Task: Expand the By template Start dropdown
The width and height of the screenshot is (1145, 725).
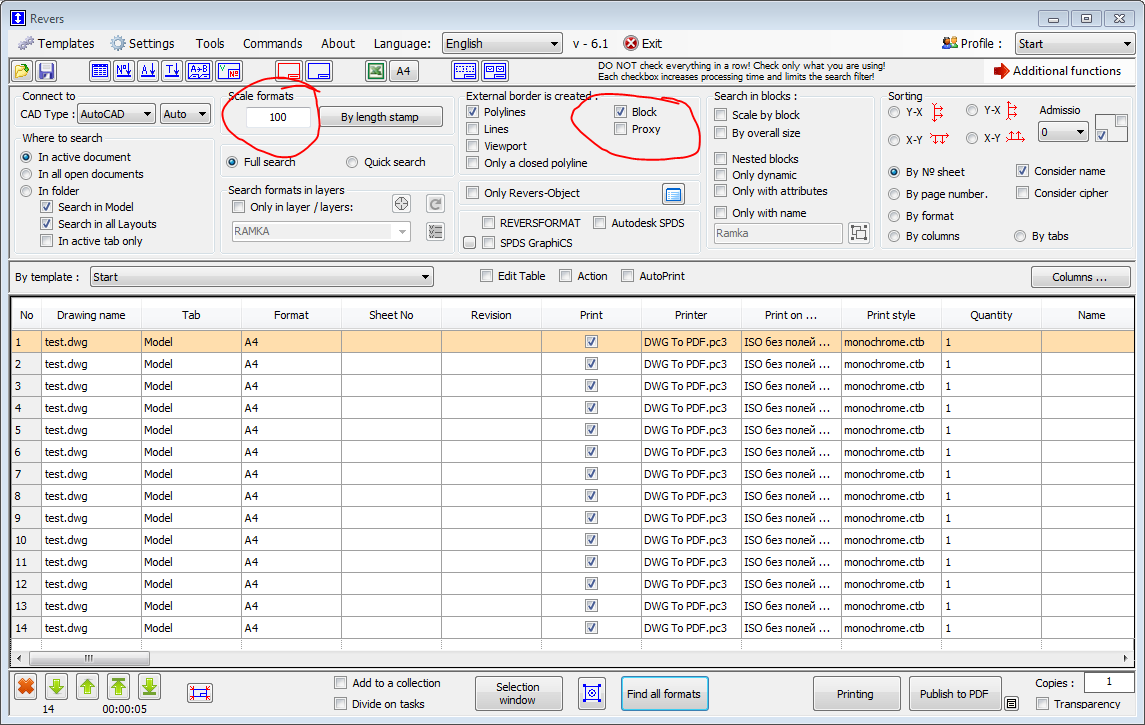Action: click(261, 277)
